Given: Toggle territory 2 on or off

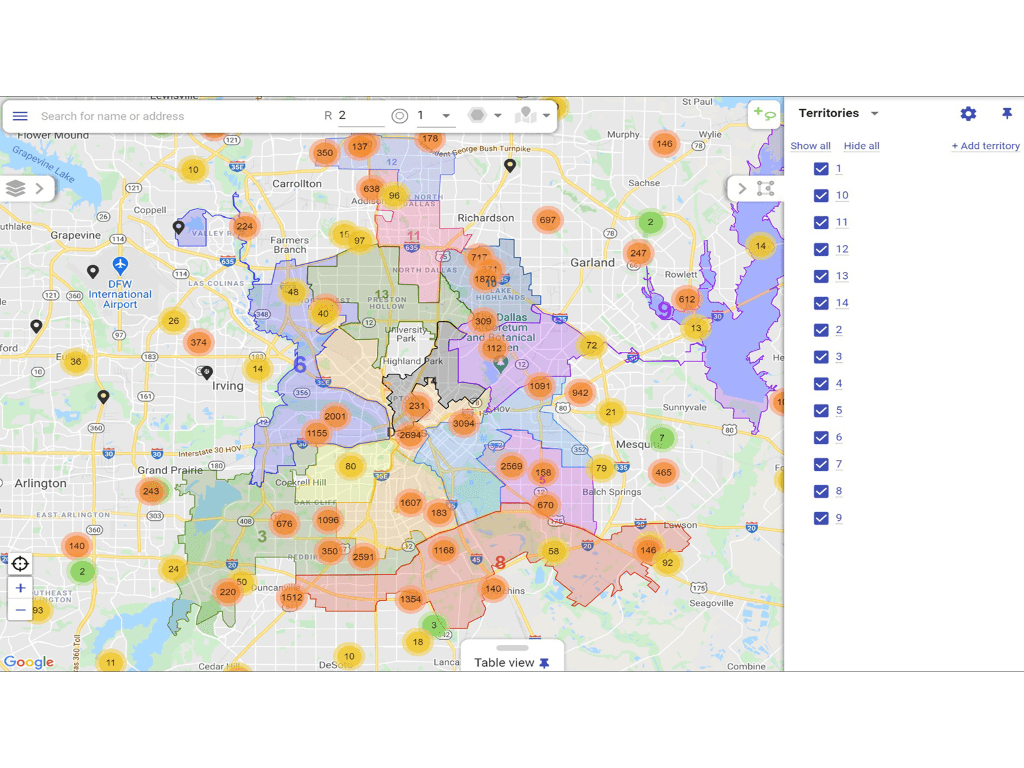Looking at the screenshot, I should (821, 329).
